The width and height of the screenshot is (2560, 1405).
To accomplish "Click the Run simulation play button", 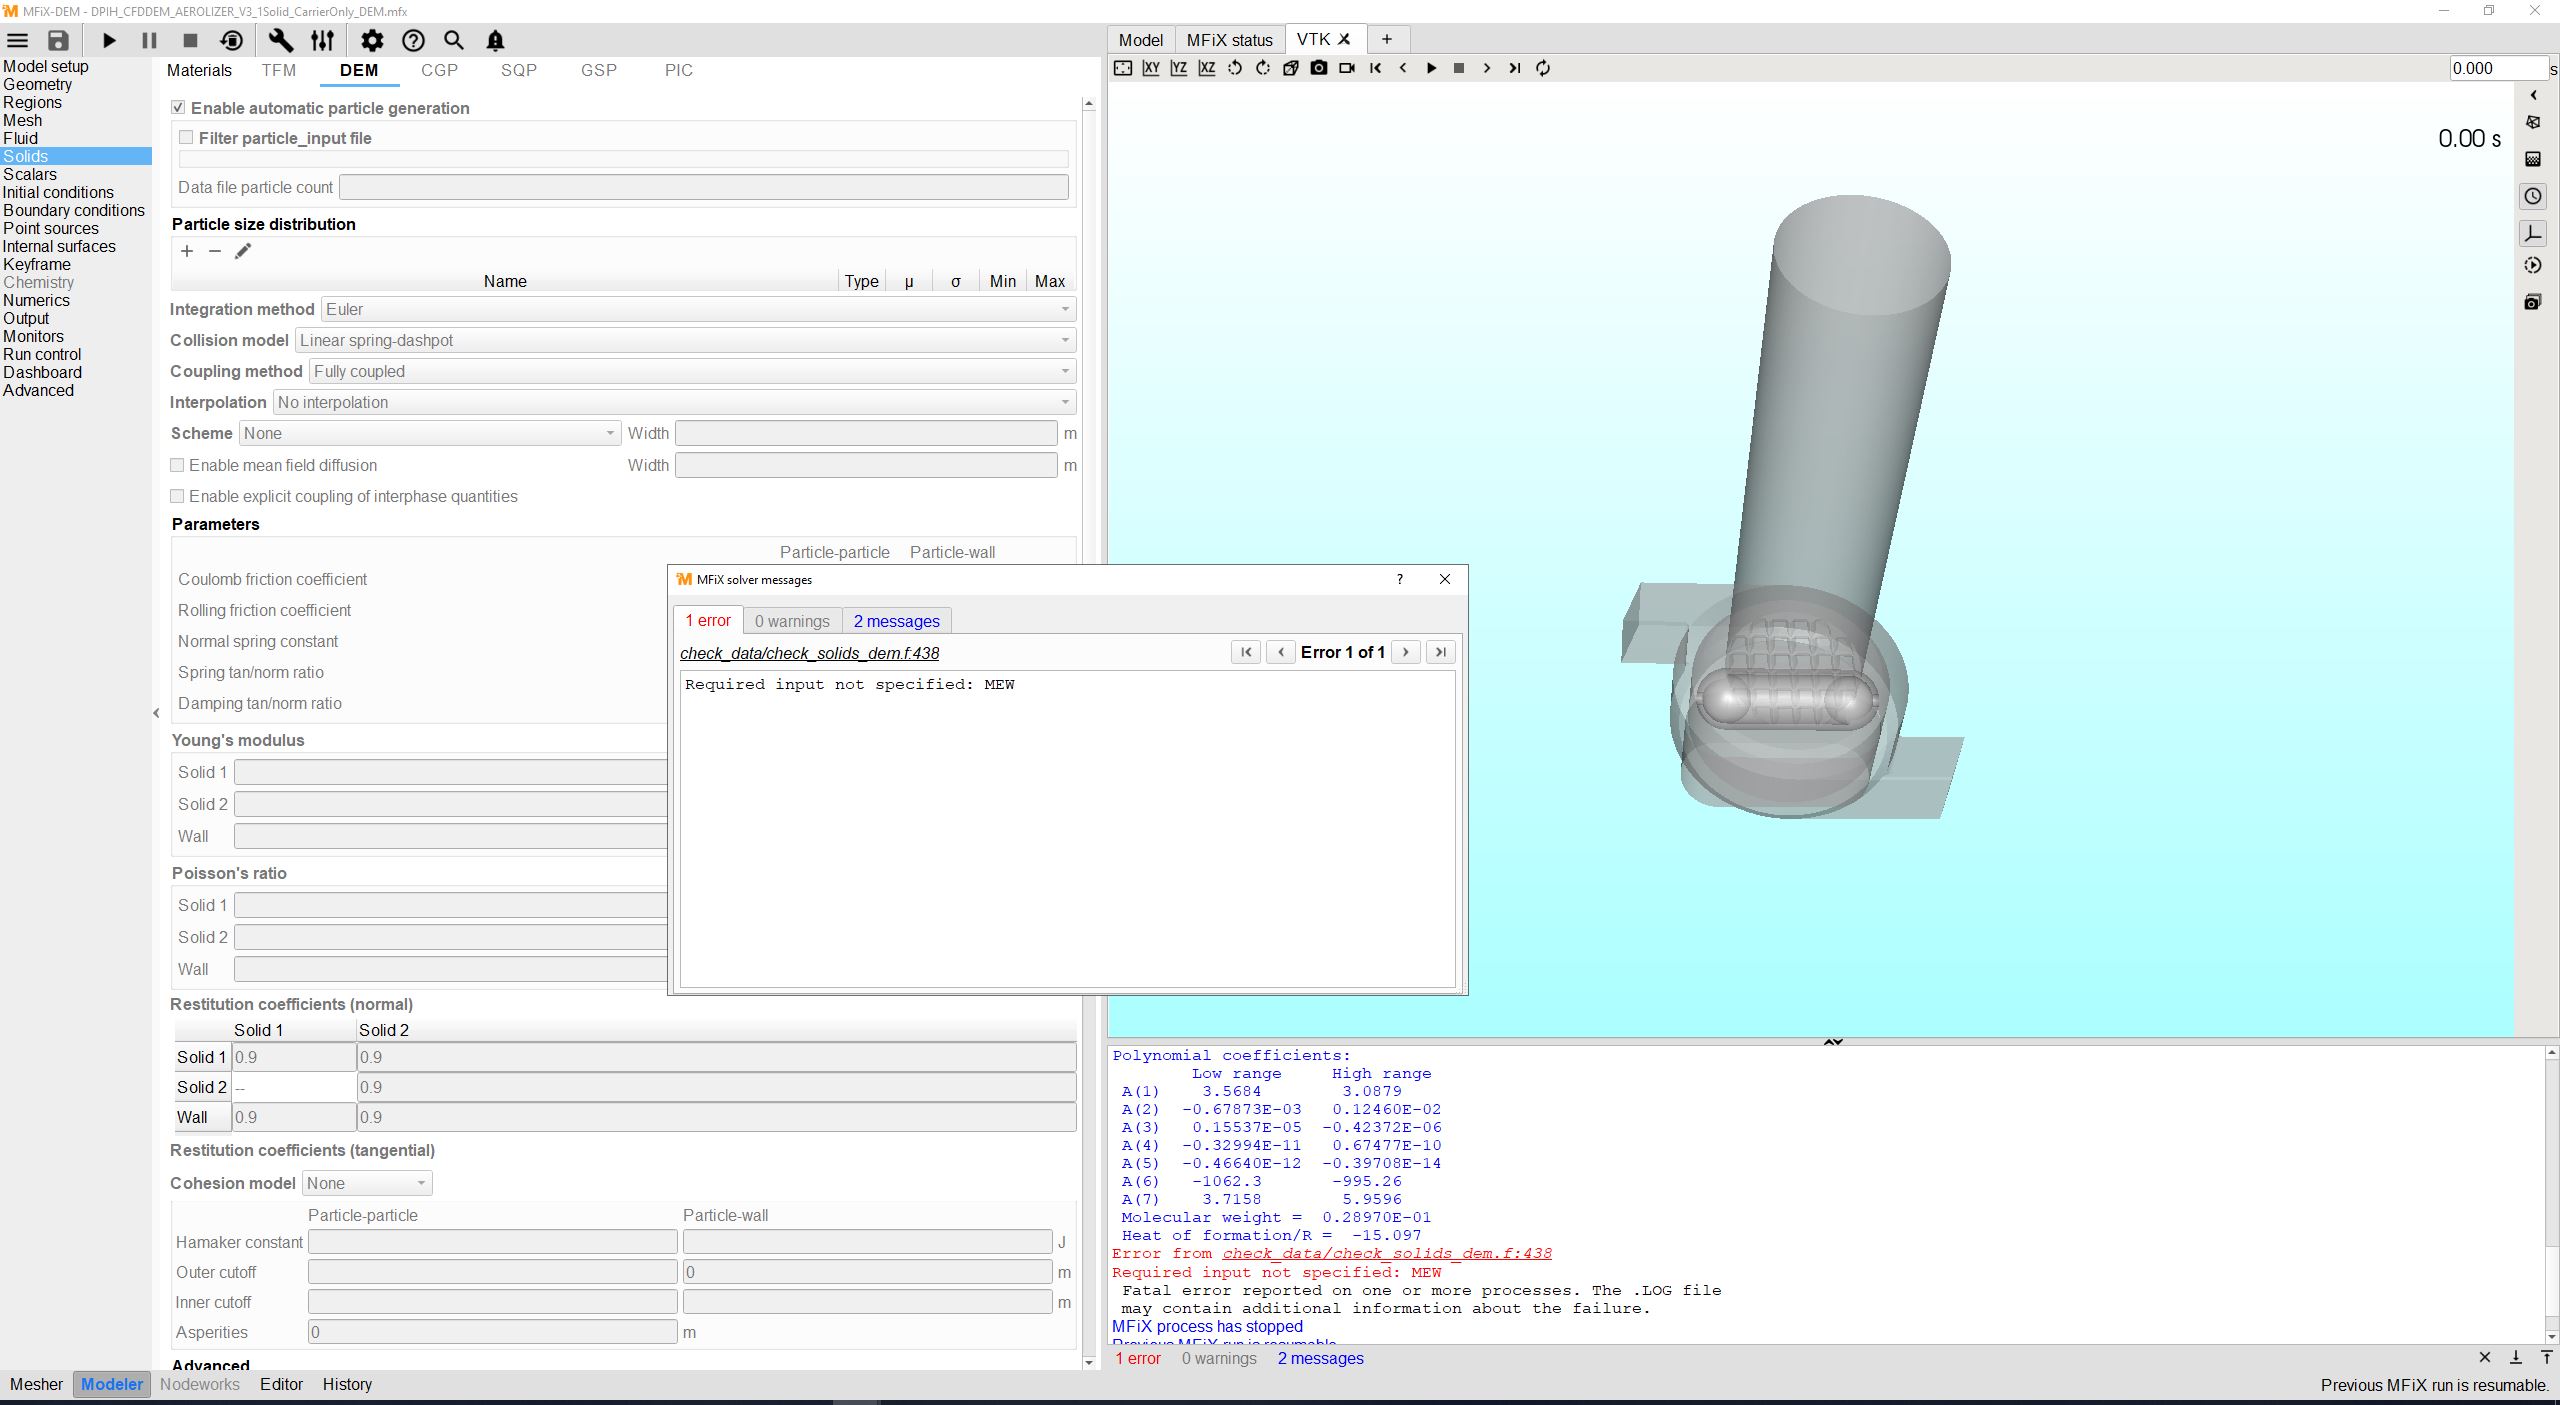I will click(109, 41).
